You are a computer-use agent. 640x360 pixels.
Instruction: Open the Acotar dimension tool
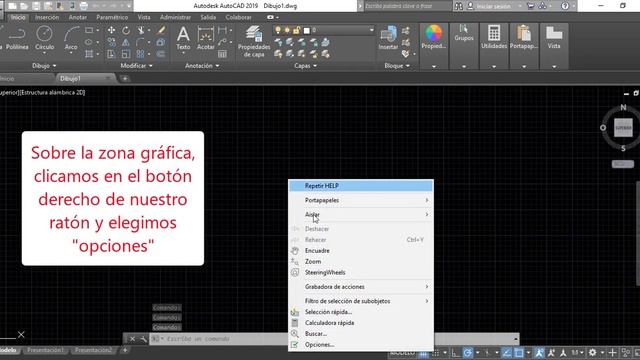coord(205,38)
